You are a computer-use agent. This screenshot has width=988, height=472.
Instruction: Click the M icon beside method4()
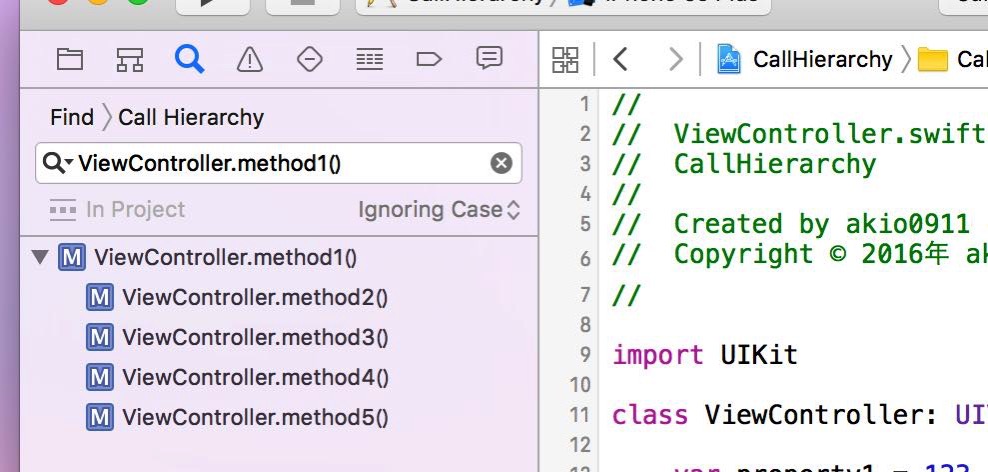[100, 377]
